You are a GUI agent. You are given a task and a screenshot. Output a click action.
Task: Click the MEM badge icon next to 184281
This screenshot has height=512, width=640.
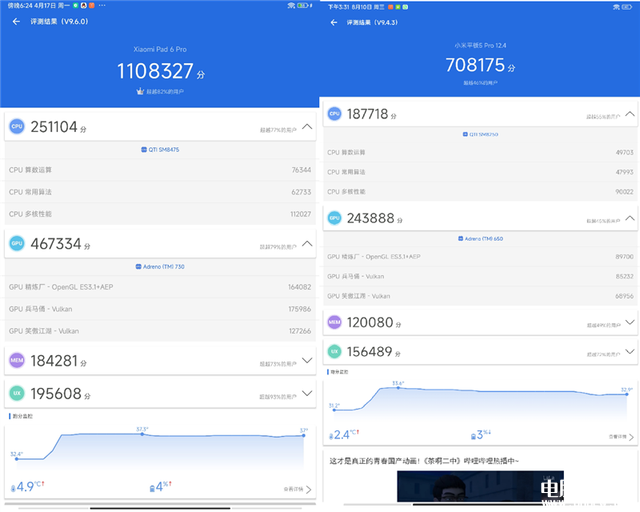(17, 360)
